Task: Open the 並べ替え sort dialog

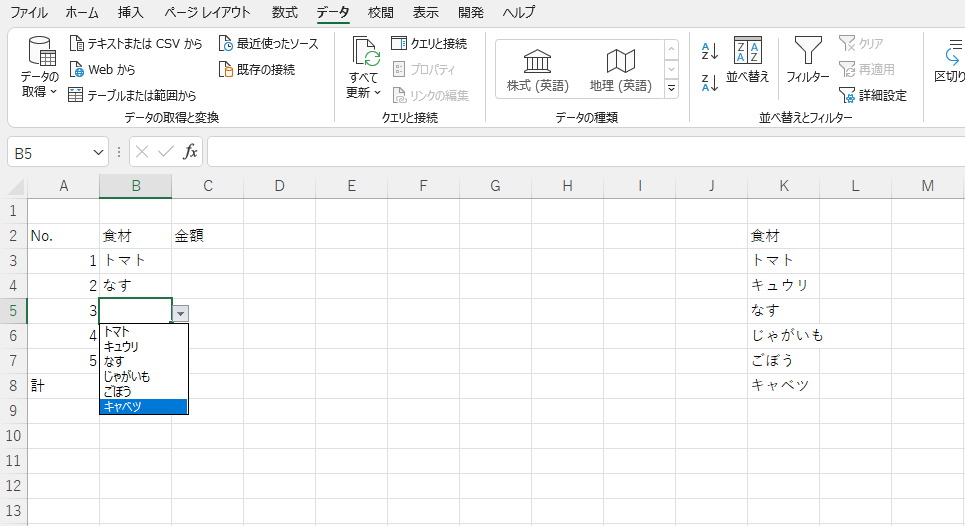Action: tap(748, 60)
